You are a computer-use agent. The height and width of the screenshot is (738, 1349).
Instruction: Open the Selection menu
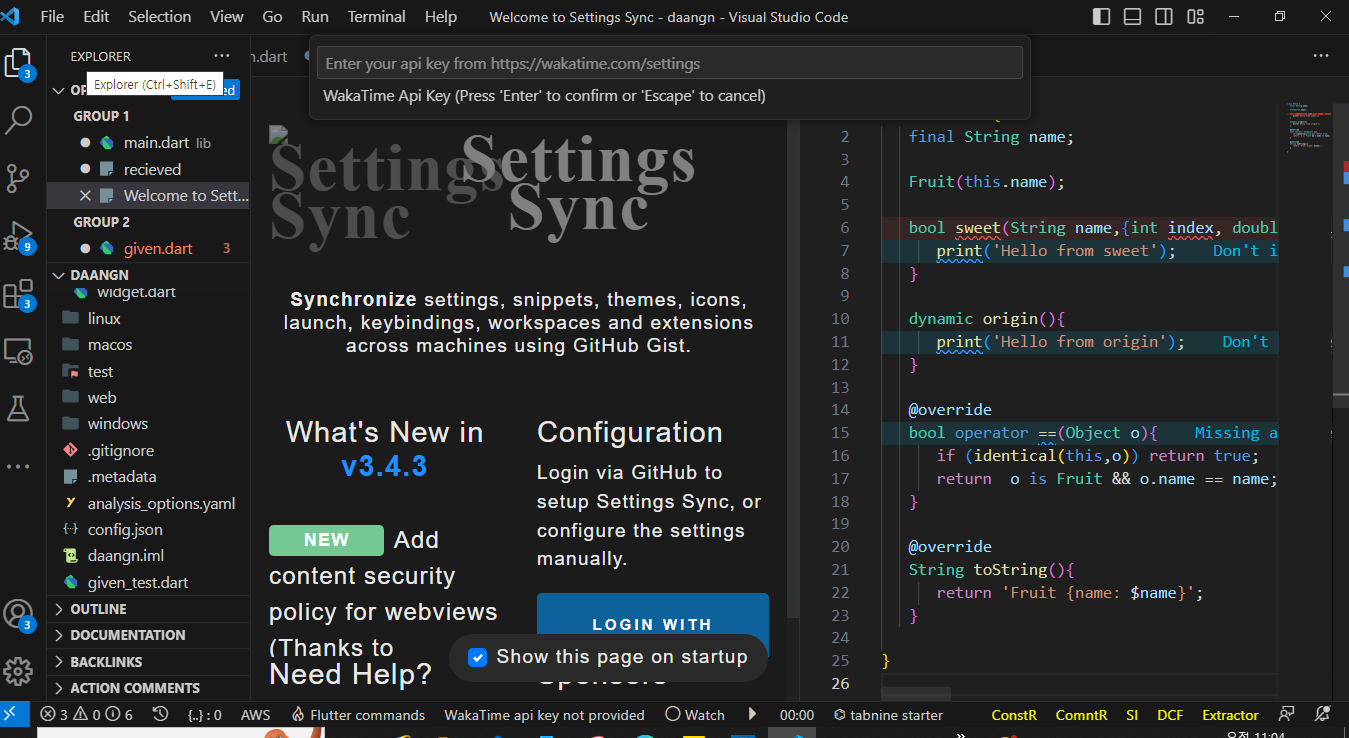pyautogui.click(x=160, y=17)
